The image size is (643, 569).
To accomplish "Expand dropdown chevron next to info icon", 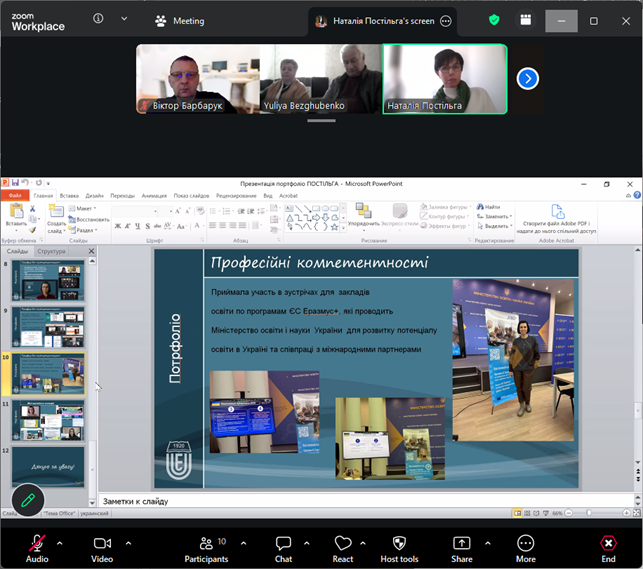I will coord(124,19).
